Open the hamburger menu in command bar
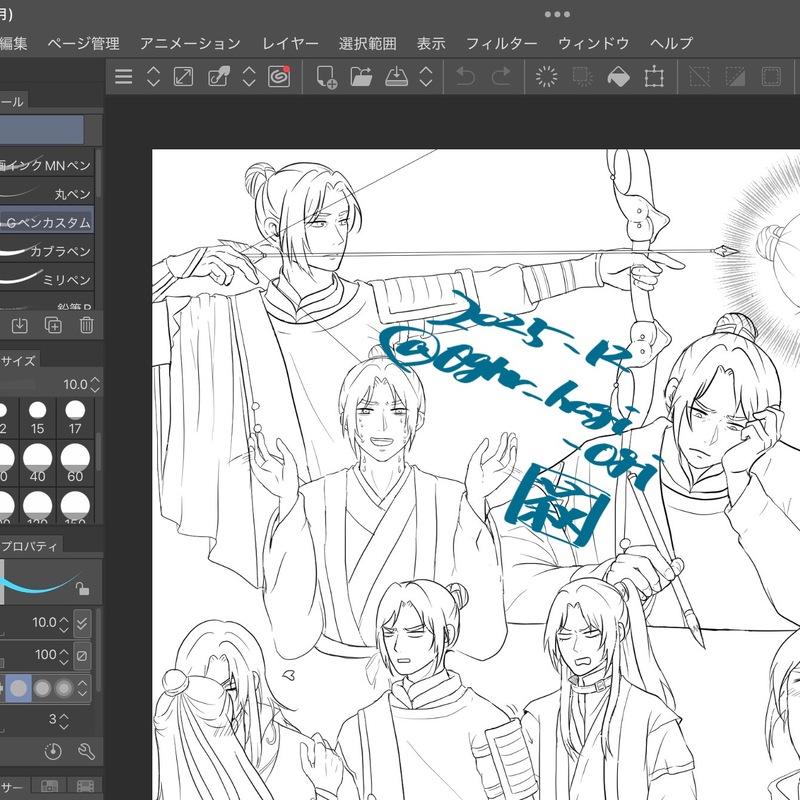Viewport: 800px width, 800px height. pos(124,76)
